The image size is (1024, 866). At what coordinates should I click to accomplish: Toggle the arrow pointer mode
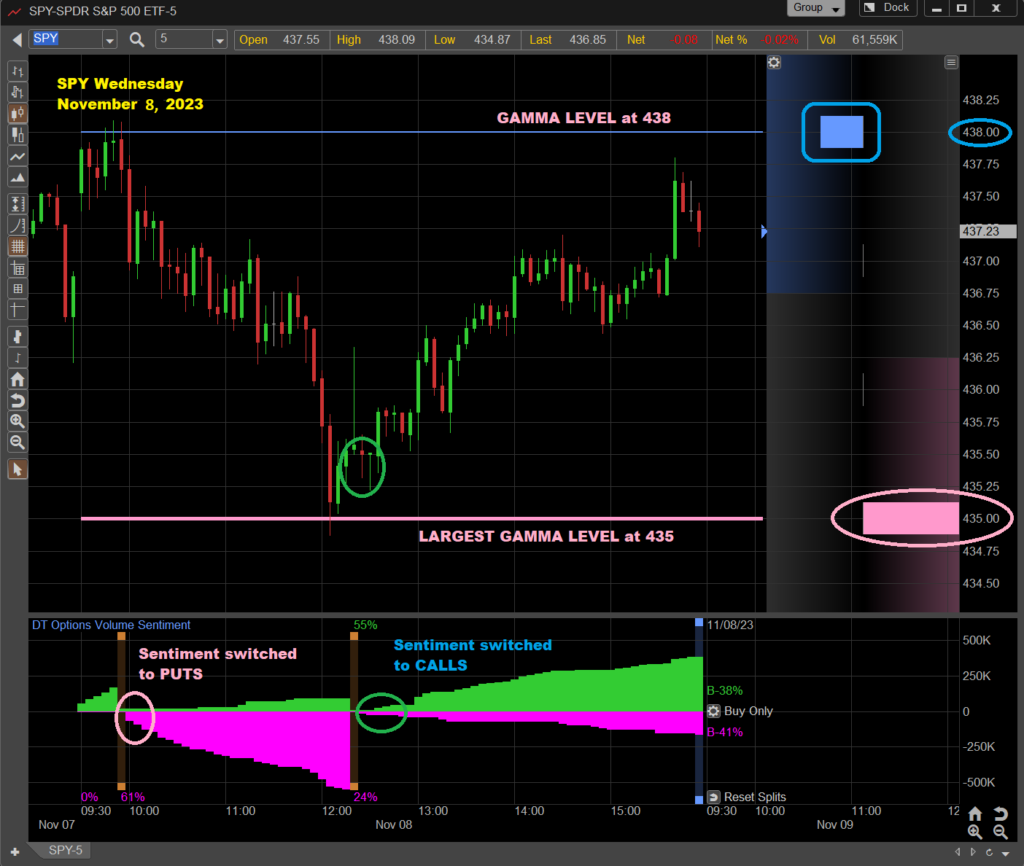click(17, 469)
